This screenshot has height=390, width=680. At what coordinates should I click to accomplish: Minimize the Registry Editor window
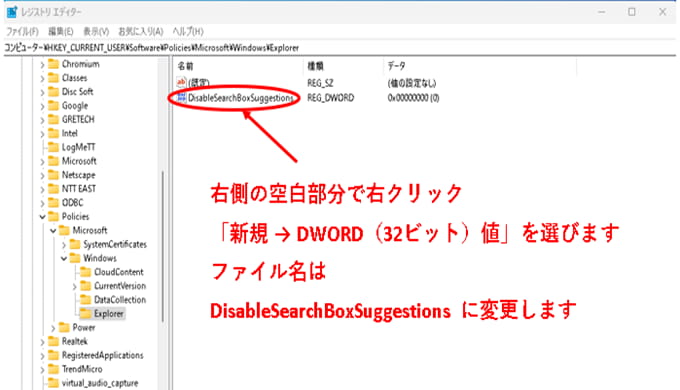602,12
